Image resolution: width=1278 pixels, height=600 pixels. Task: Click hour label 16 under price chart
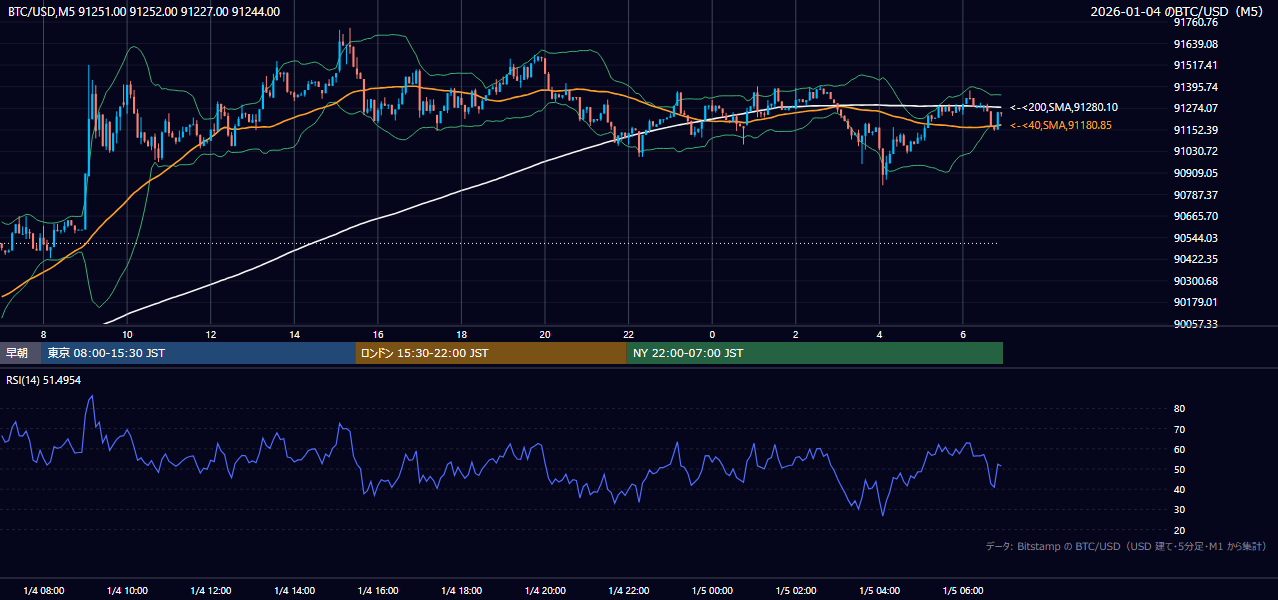pos(378,334)
